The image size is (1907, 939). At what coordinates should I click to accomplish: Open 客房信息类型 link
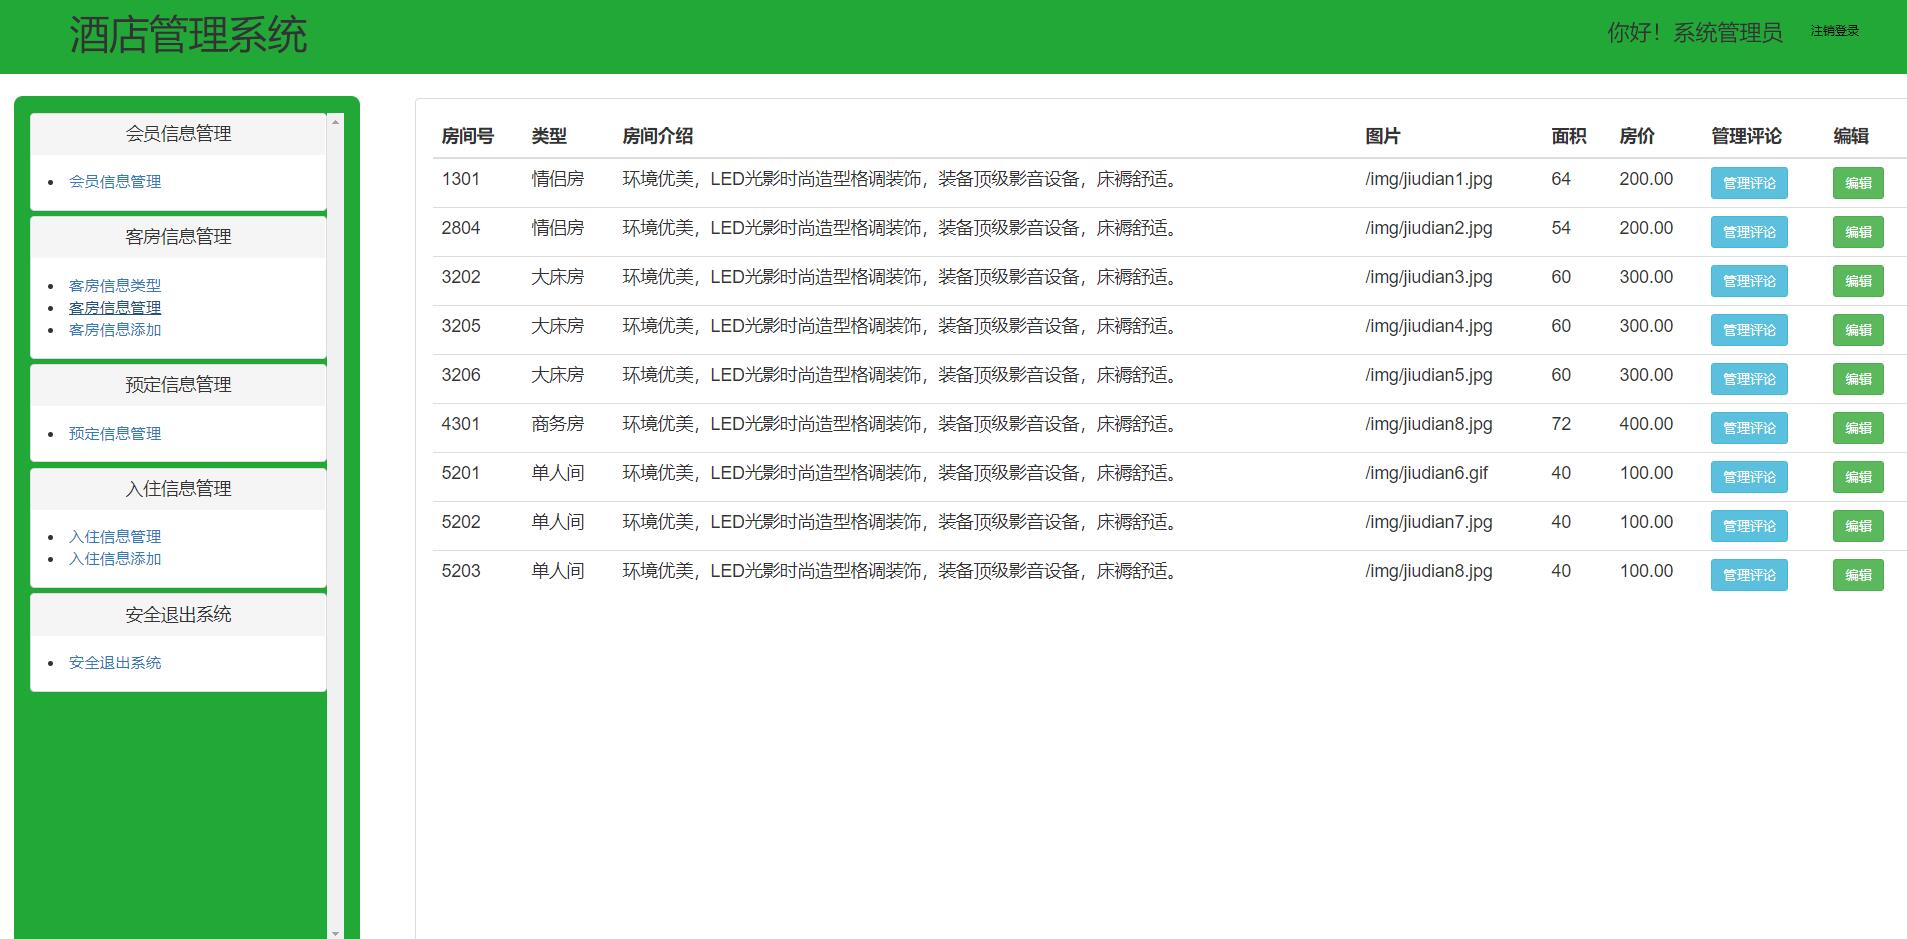(114, 285)
